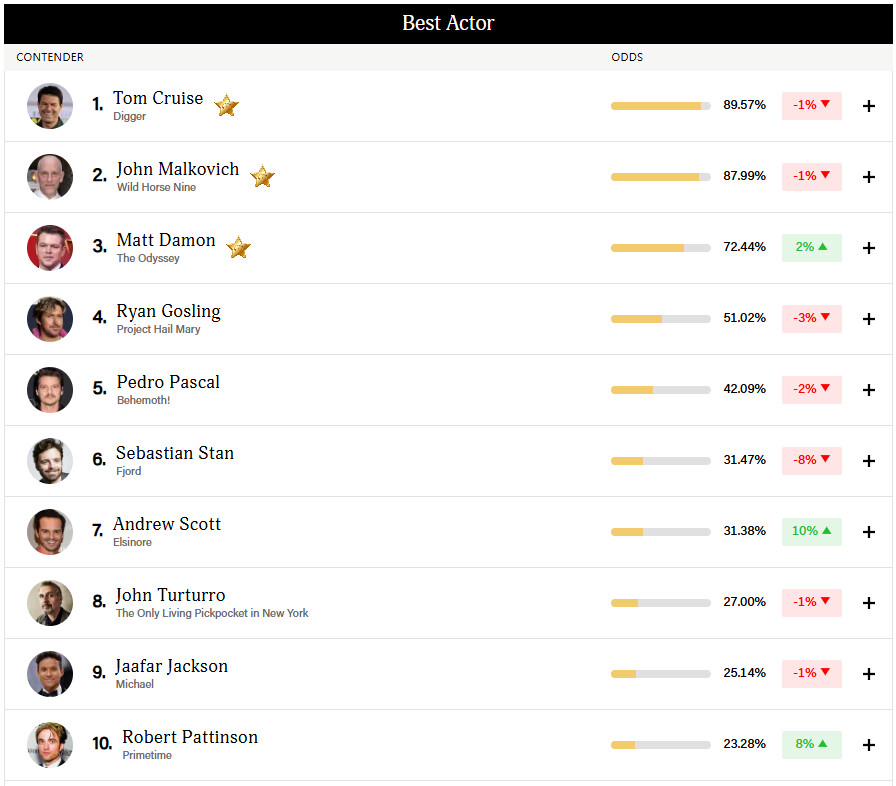
Task: Click the Best Actor title bar
Action: 448,23
